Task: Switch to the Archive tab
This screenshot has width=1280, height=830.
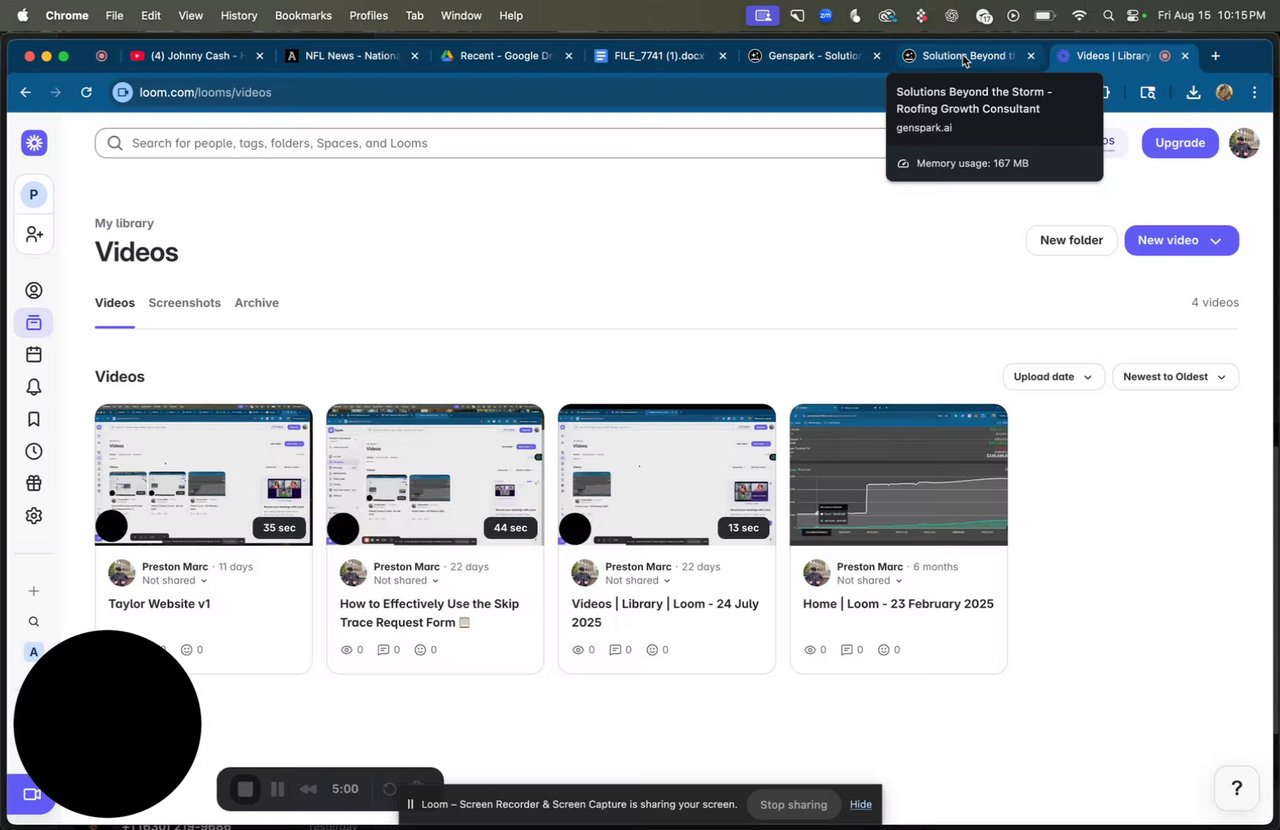Action: pos(257,303)
